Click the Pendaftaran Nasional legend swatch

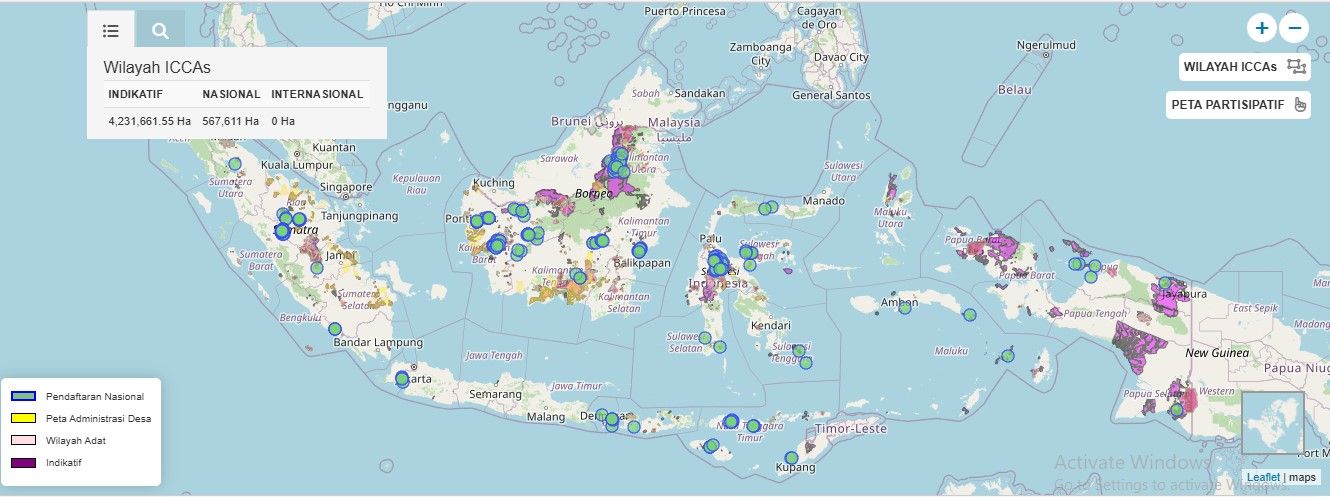(x=23, y=397)
